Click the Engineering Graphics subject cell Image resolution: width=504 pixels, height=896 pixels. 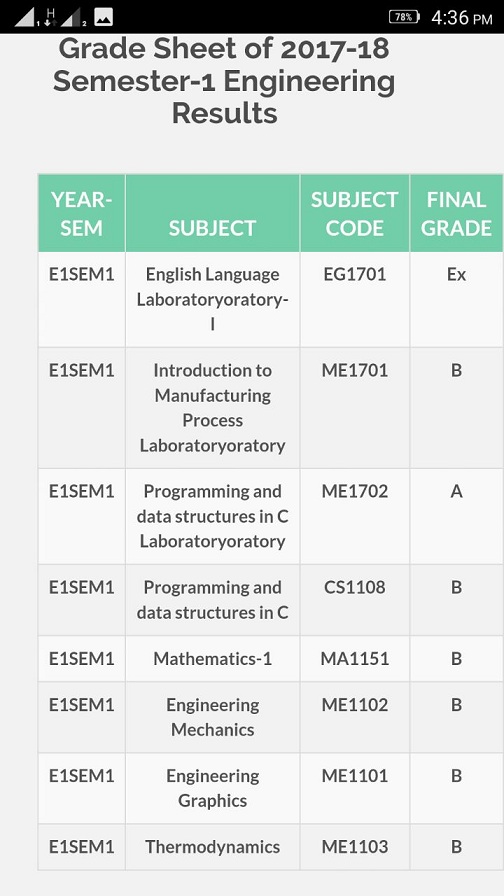coord(213,788)
